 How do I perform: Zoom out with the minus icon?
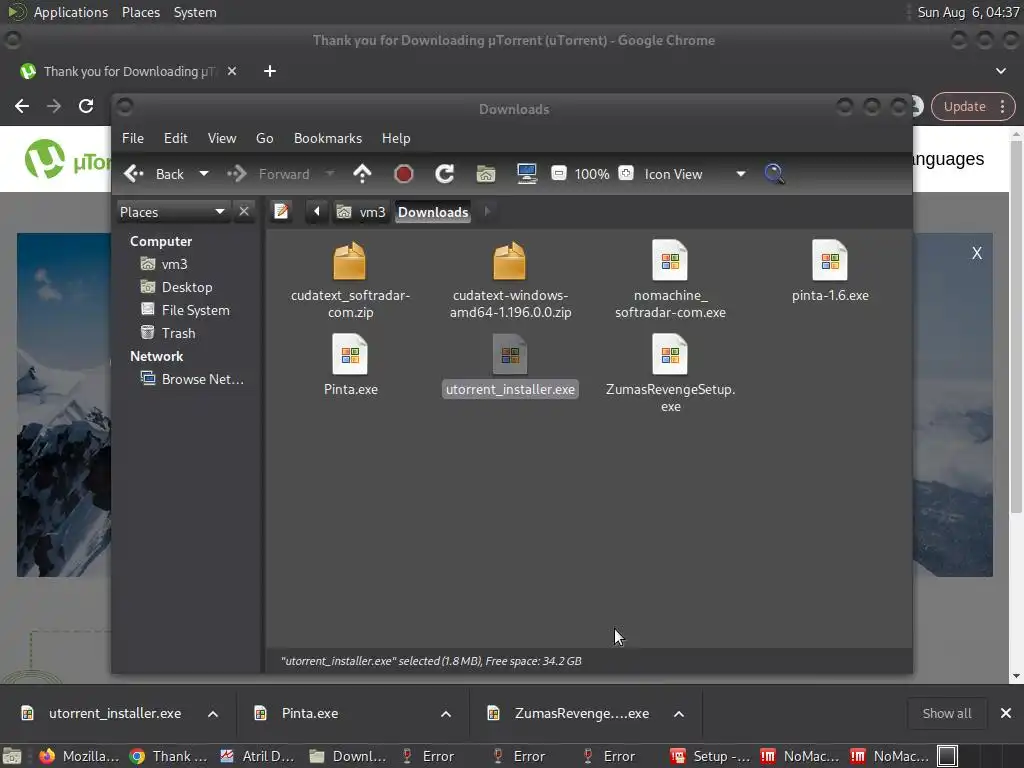click(558, 173)
